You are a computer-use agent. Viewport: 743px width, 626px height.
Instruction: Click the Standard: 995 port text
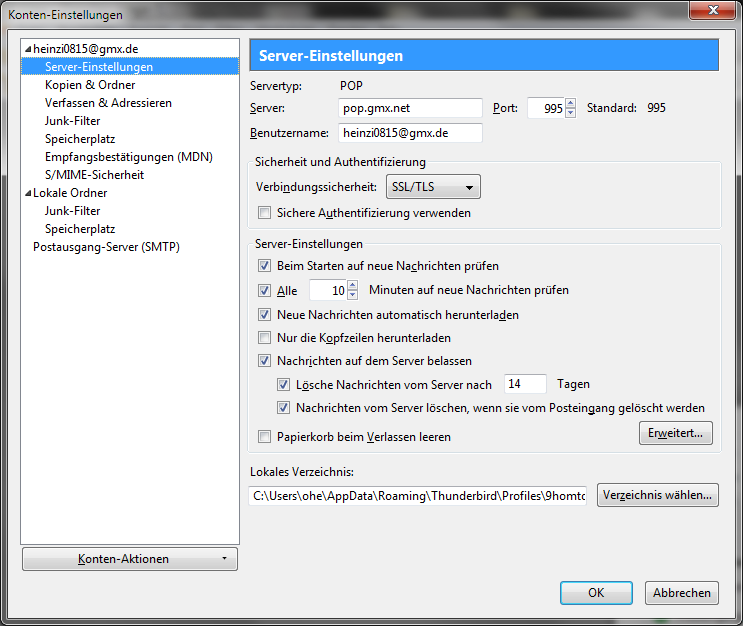(626, 108)
